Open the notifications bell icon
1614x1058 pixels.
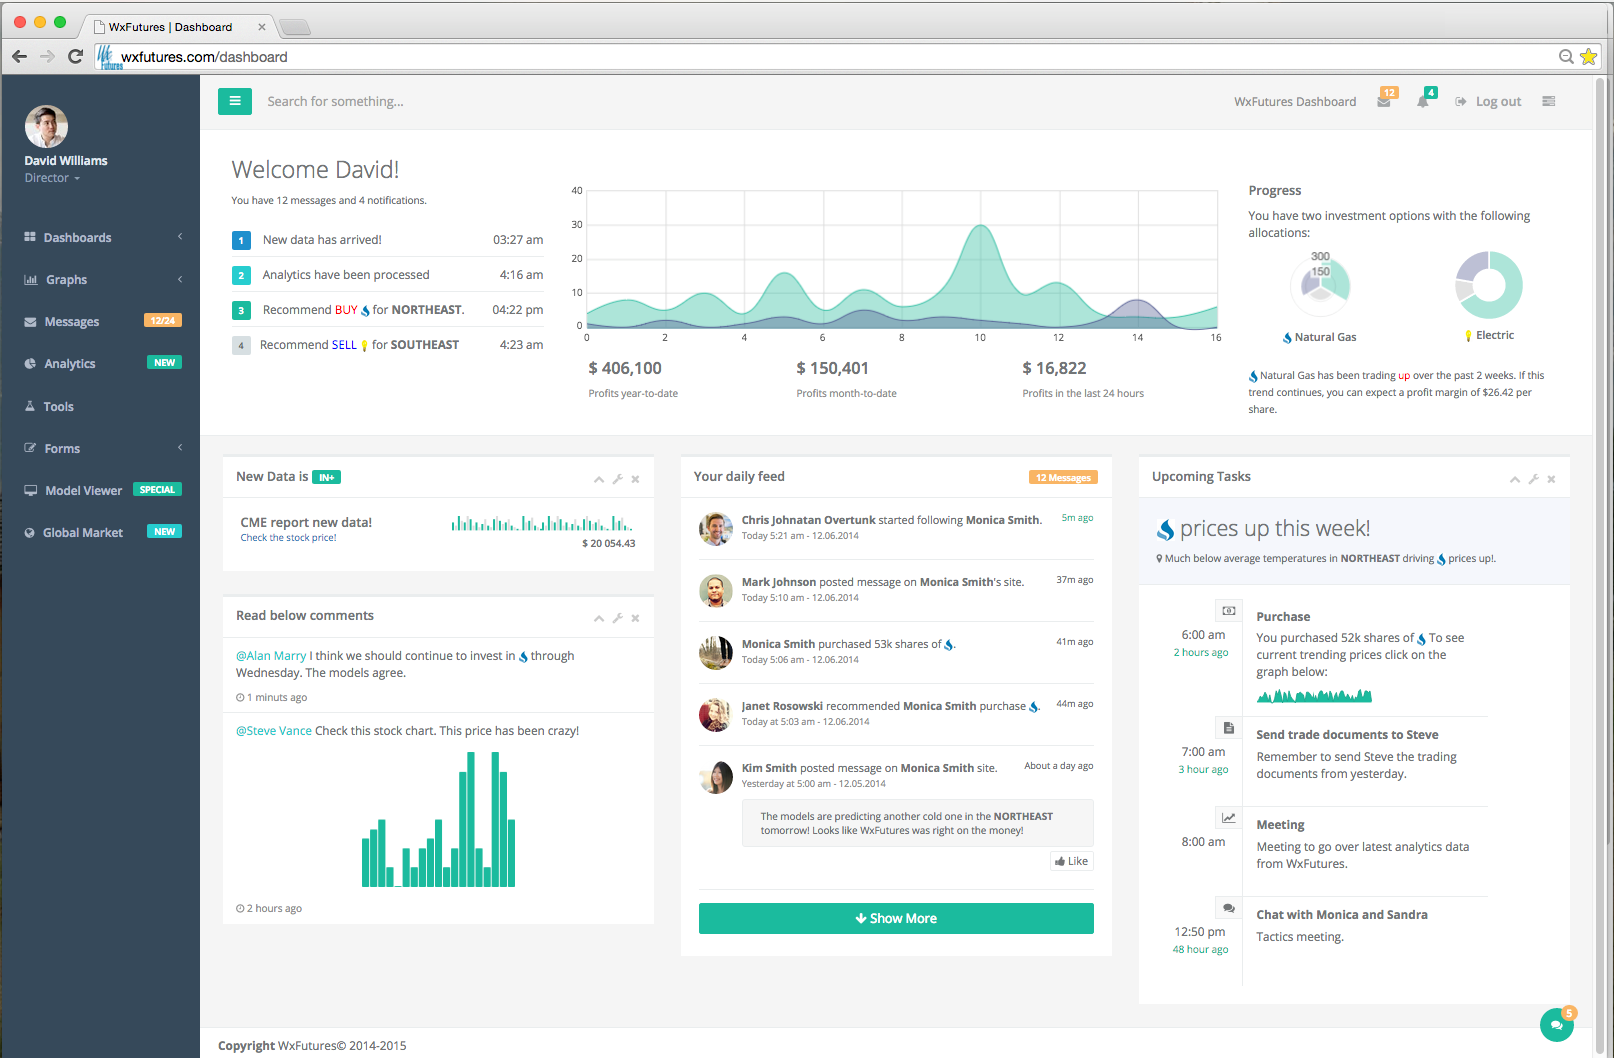[1423, 101]
